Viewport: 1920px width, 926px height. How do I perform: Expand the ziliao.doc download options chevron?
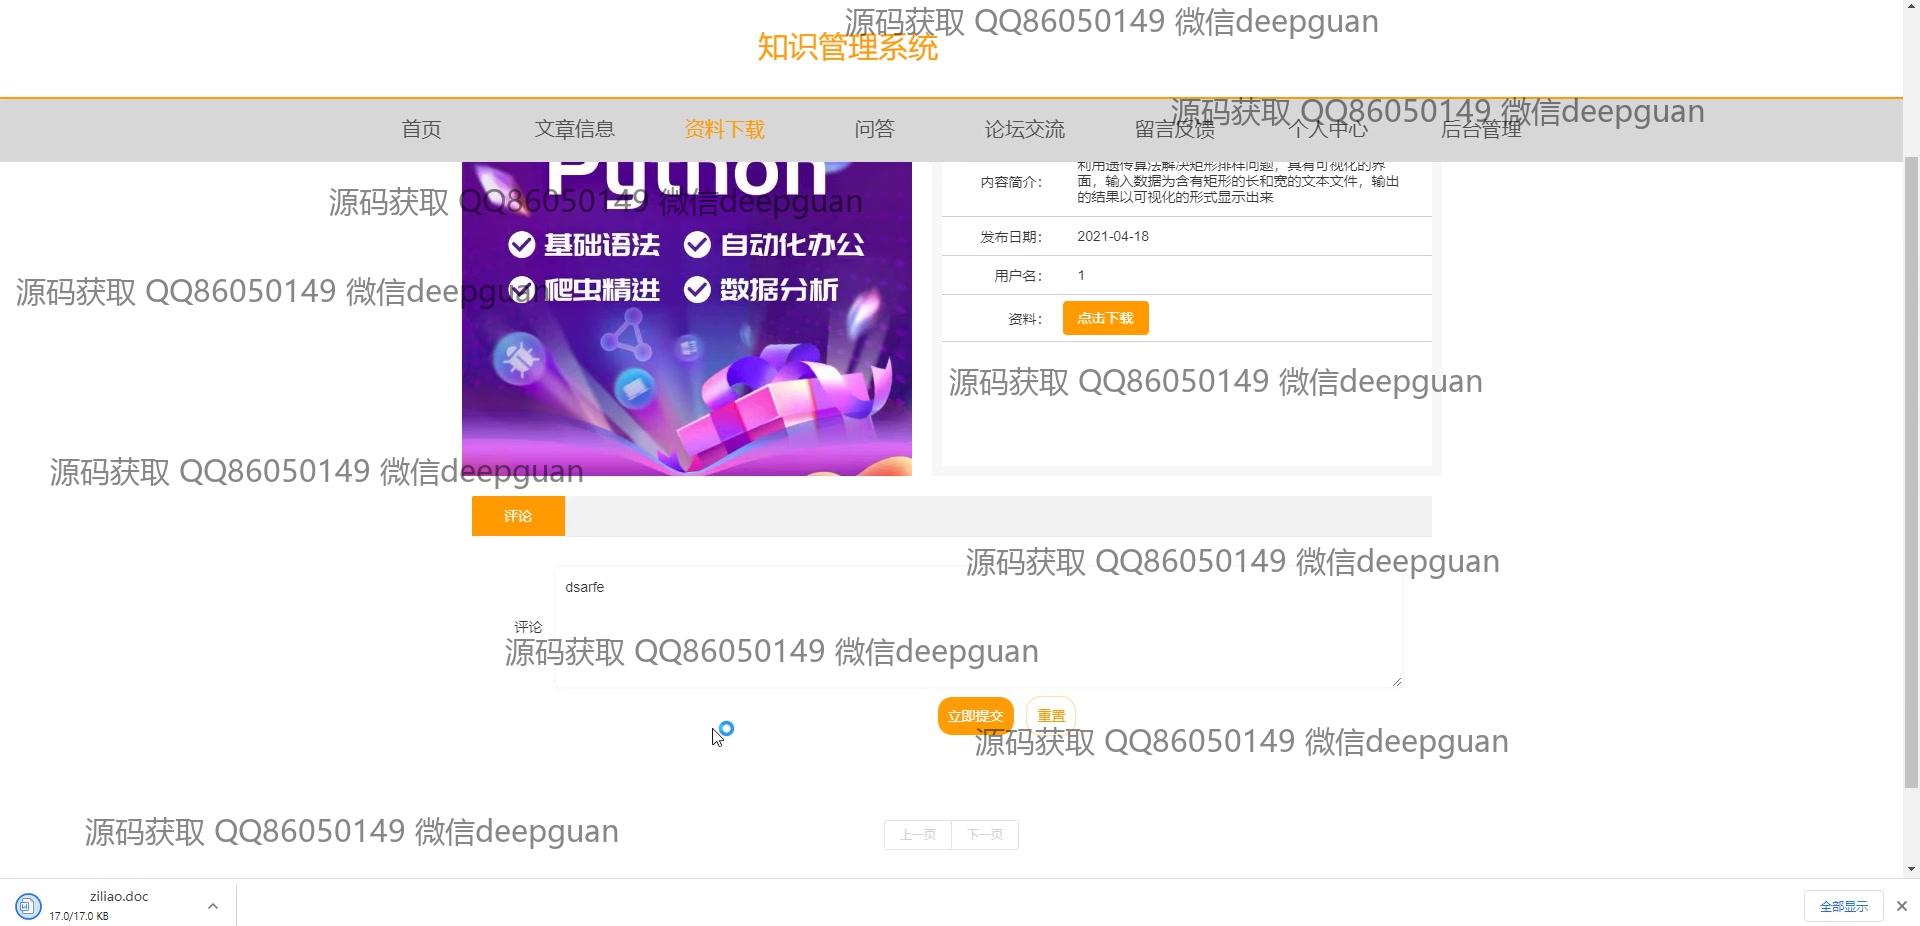coord(212,906)
